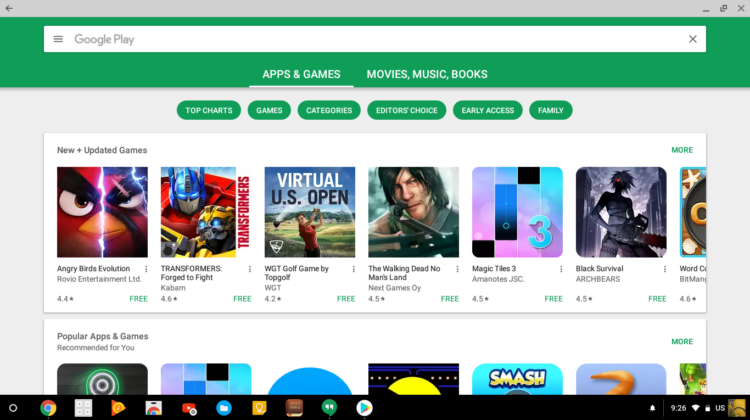Open overflow menu for Angry Birds Evolution

pos(146,269)
